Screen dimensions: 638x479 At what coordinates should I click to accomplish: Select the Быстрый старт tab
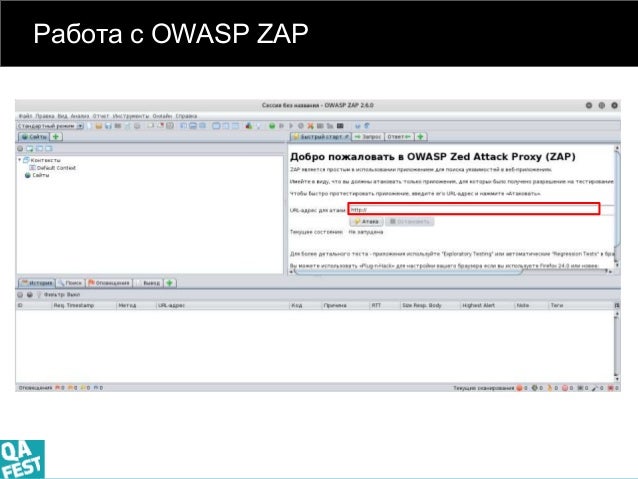[x=321, y=137]
